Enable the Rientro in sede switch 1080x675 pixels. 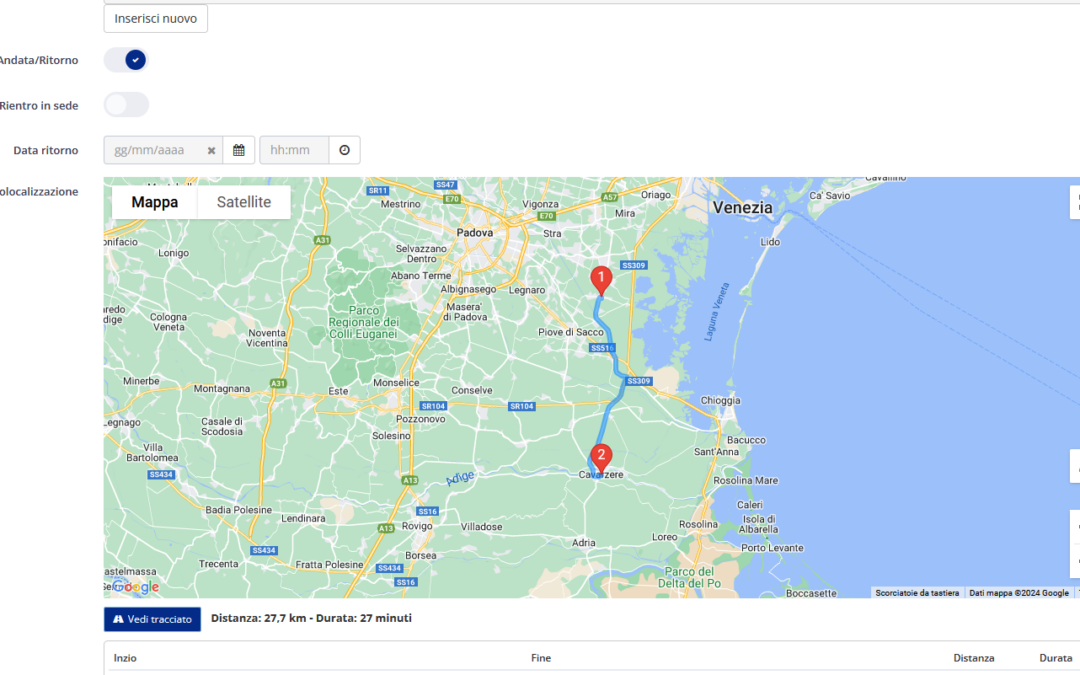point(126,105)
